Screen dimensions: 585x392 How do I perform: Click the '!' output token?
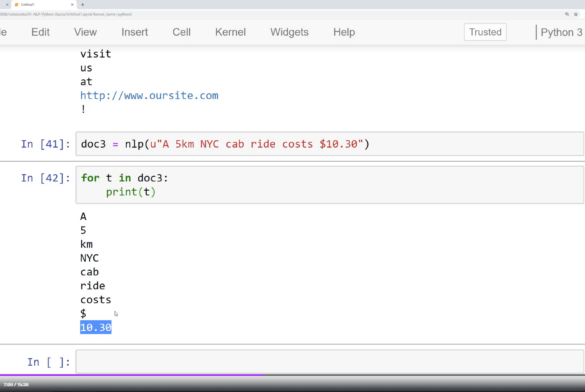[83, 109]
